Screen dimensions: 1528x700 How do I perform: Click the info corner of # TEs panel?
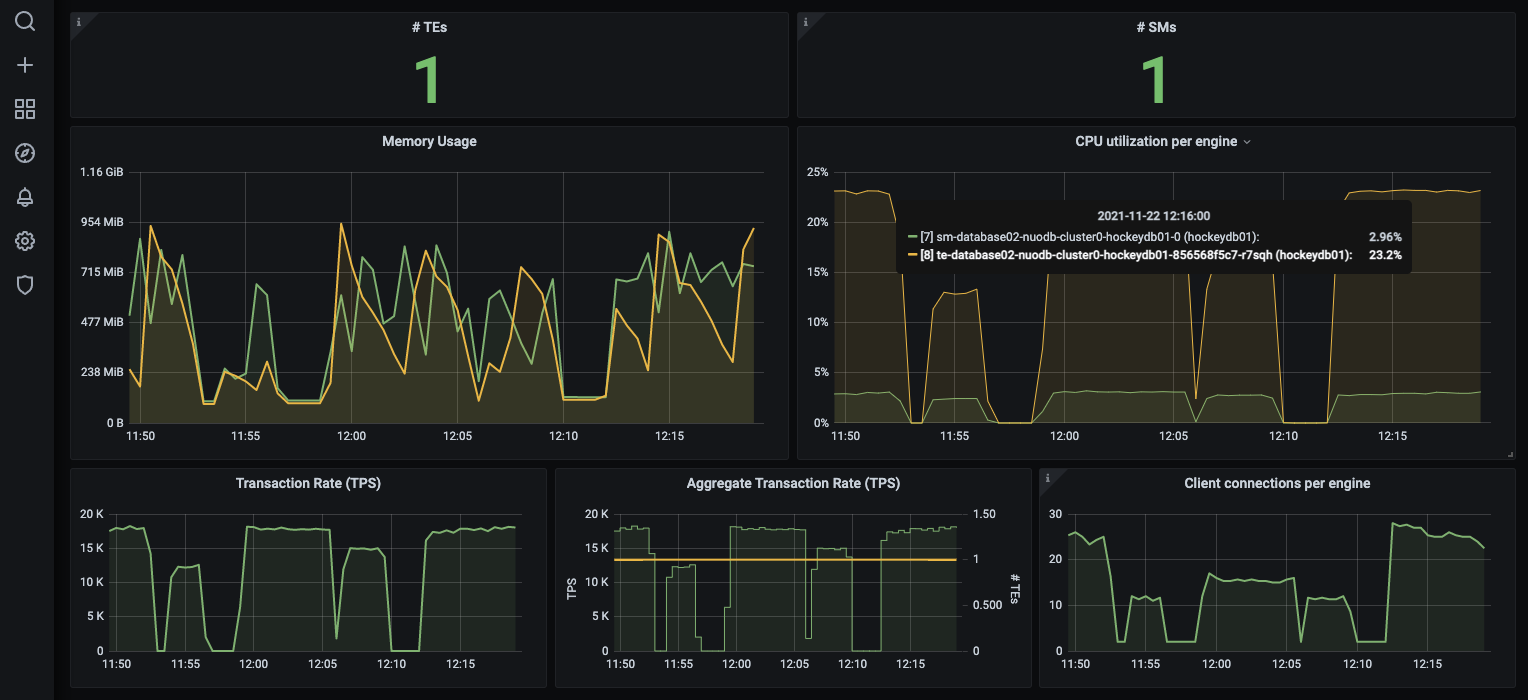click(78, 20)
